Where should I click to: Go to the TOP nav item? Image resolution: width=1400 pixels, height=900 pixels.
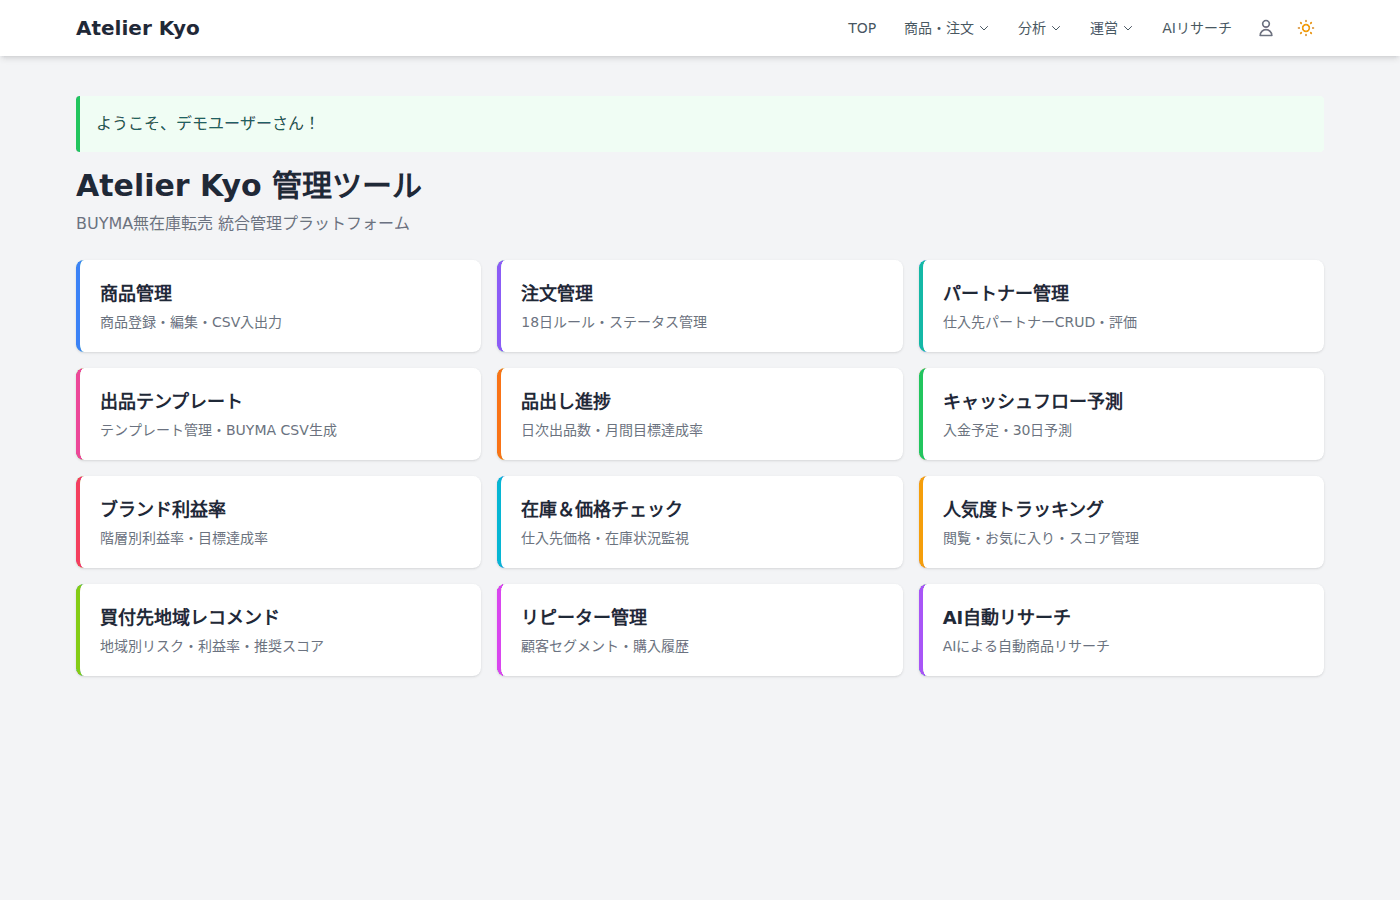tap(862, 28)
